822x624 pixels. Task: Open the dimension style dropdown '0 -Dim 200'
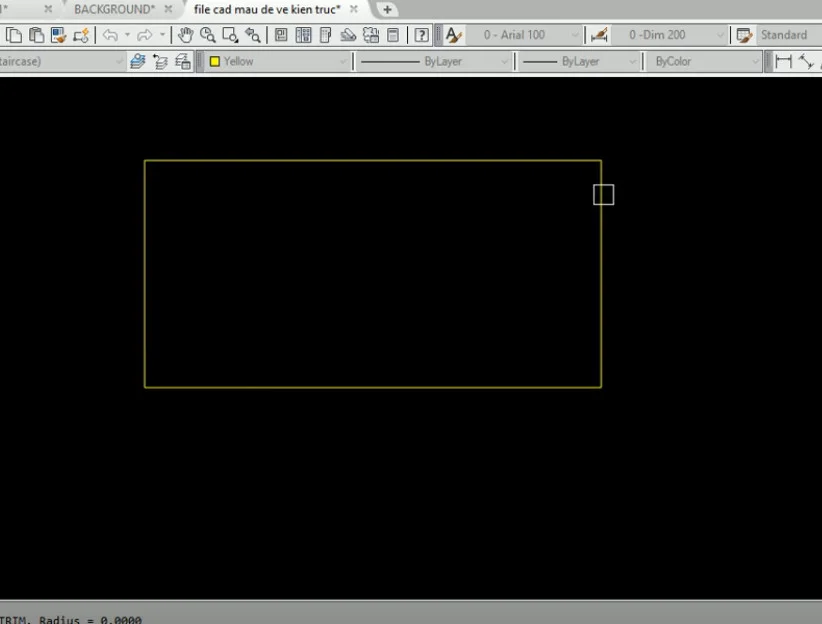pos(669,35)
